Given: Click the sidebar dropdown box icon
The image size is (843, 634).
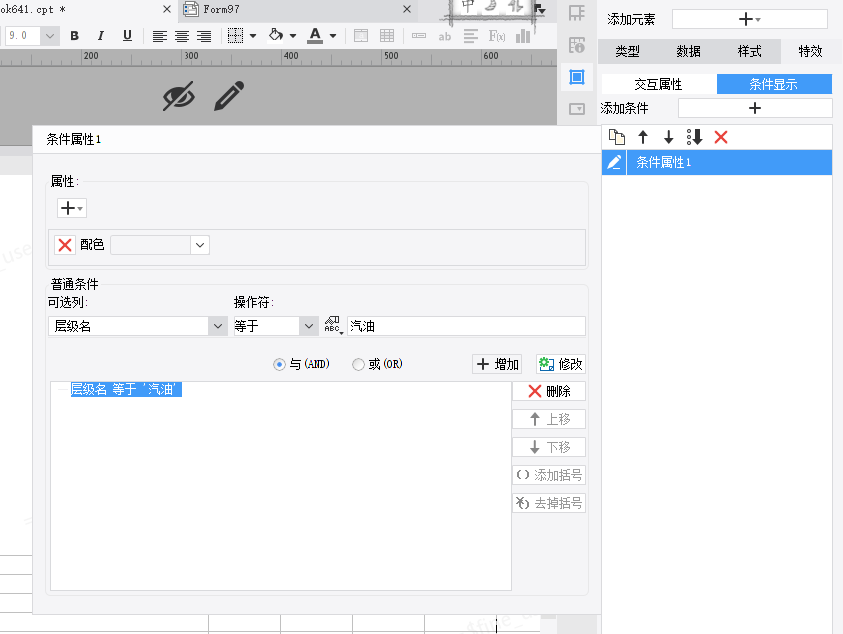Looking at the screenshot, I should [577, 109].
